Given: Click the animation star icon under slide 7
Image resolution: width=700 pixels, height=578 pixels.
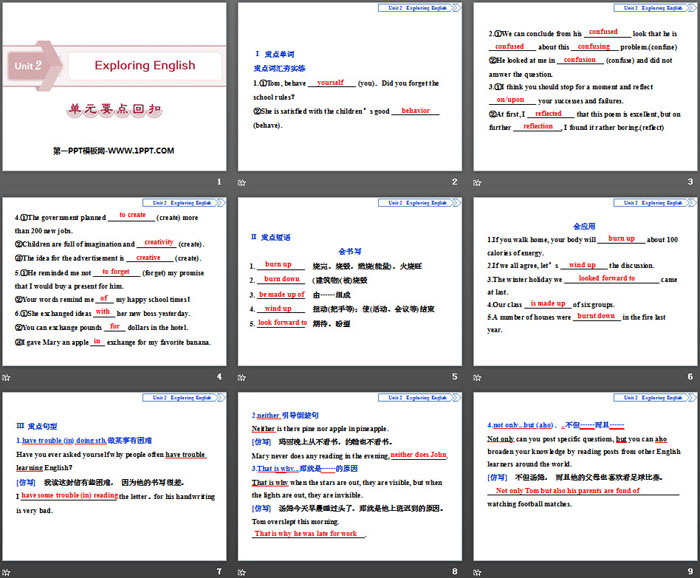Looking at the screenshot, I should click(x=7, y=572).
